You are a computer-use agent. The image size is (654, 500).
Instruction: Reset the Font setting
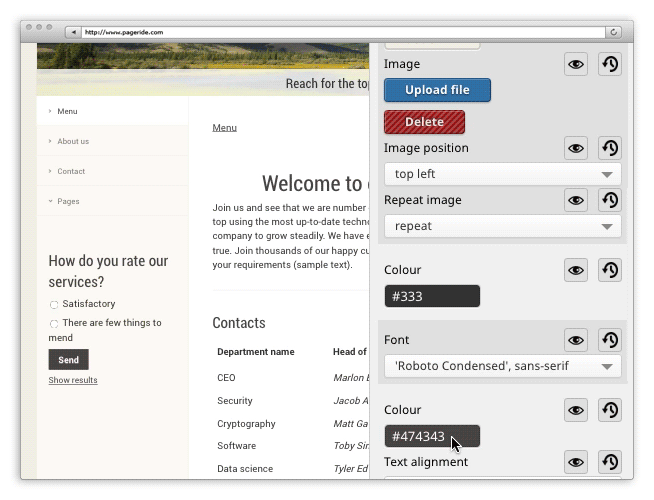609,340
